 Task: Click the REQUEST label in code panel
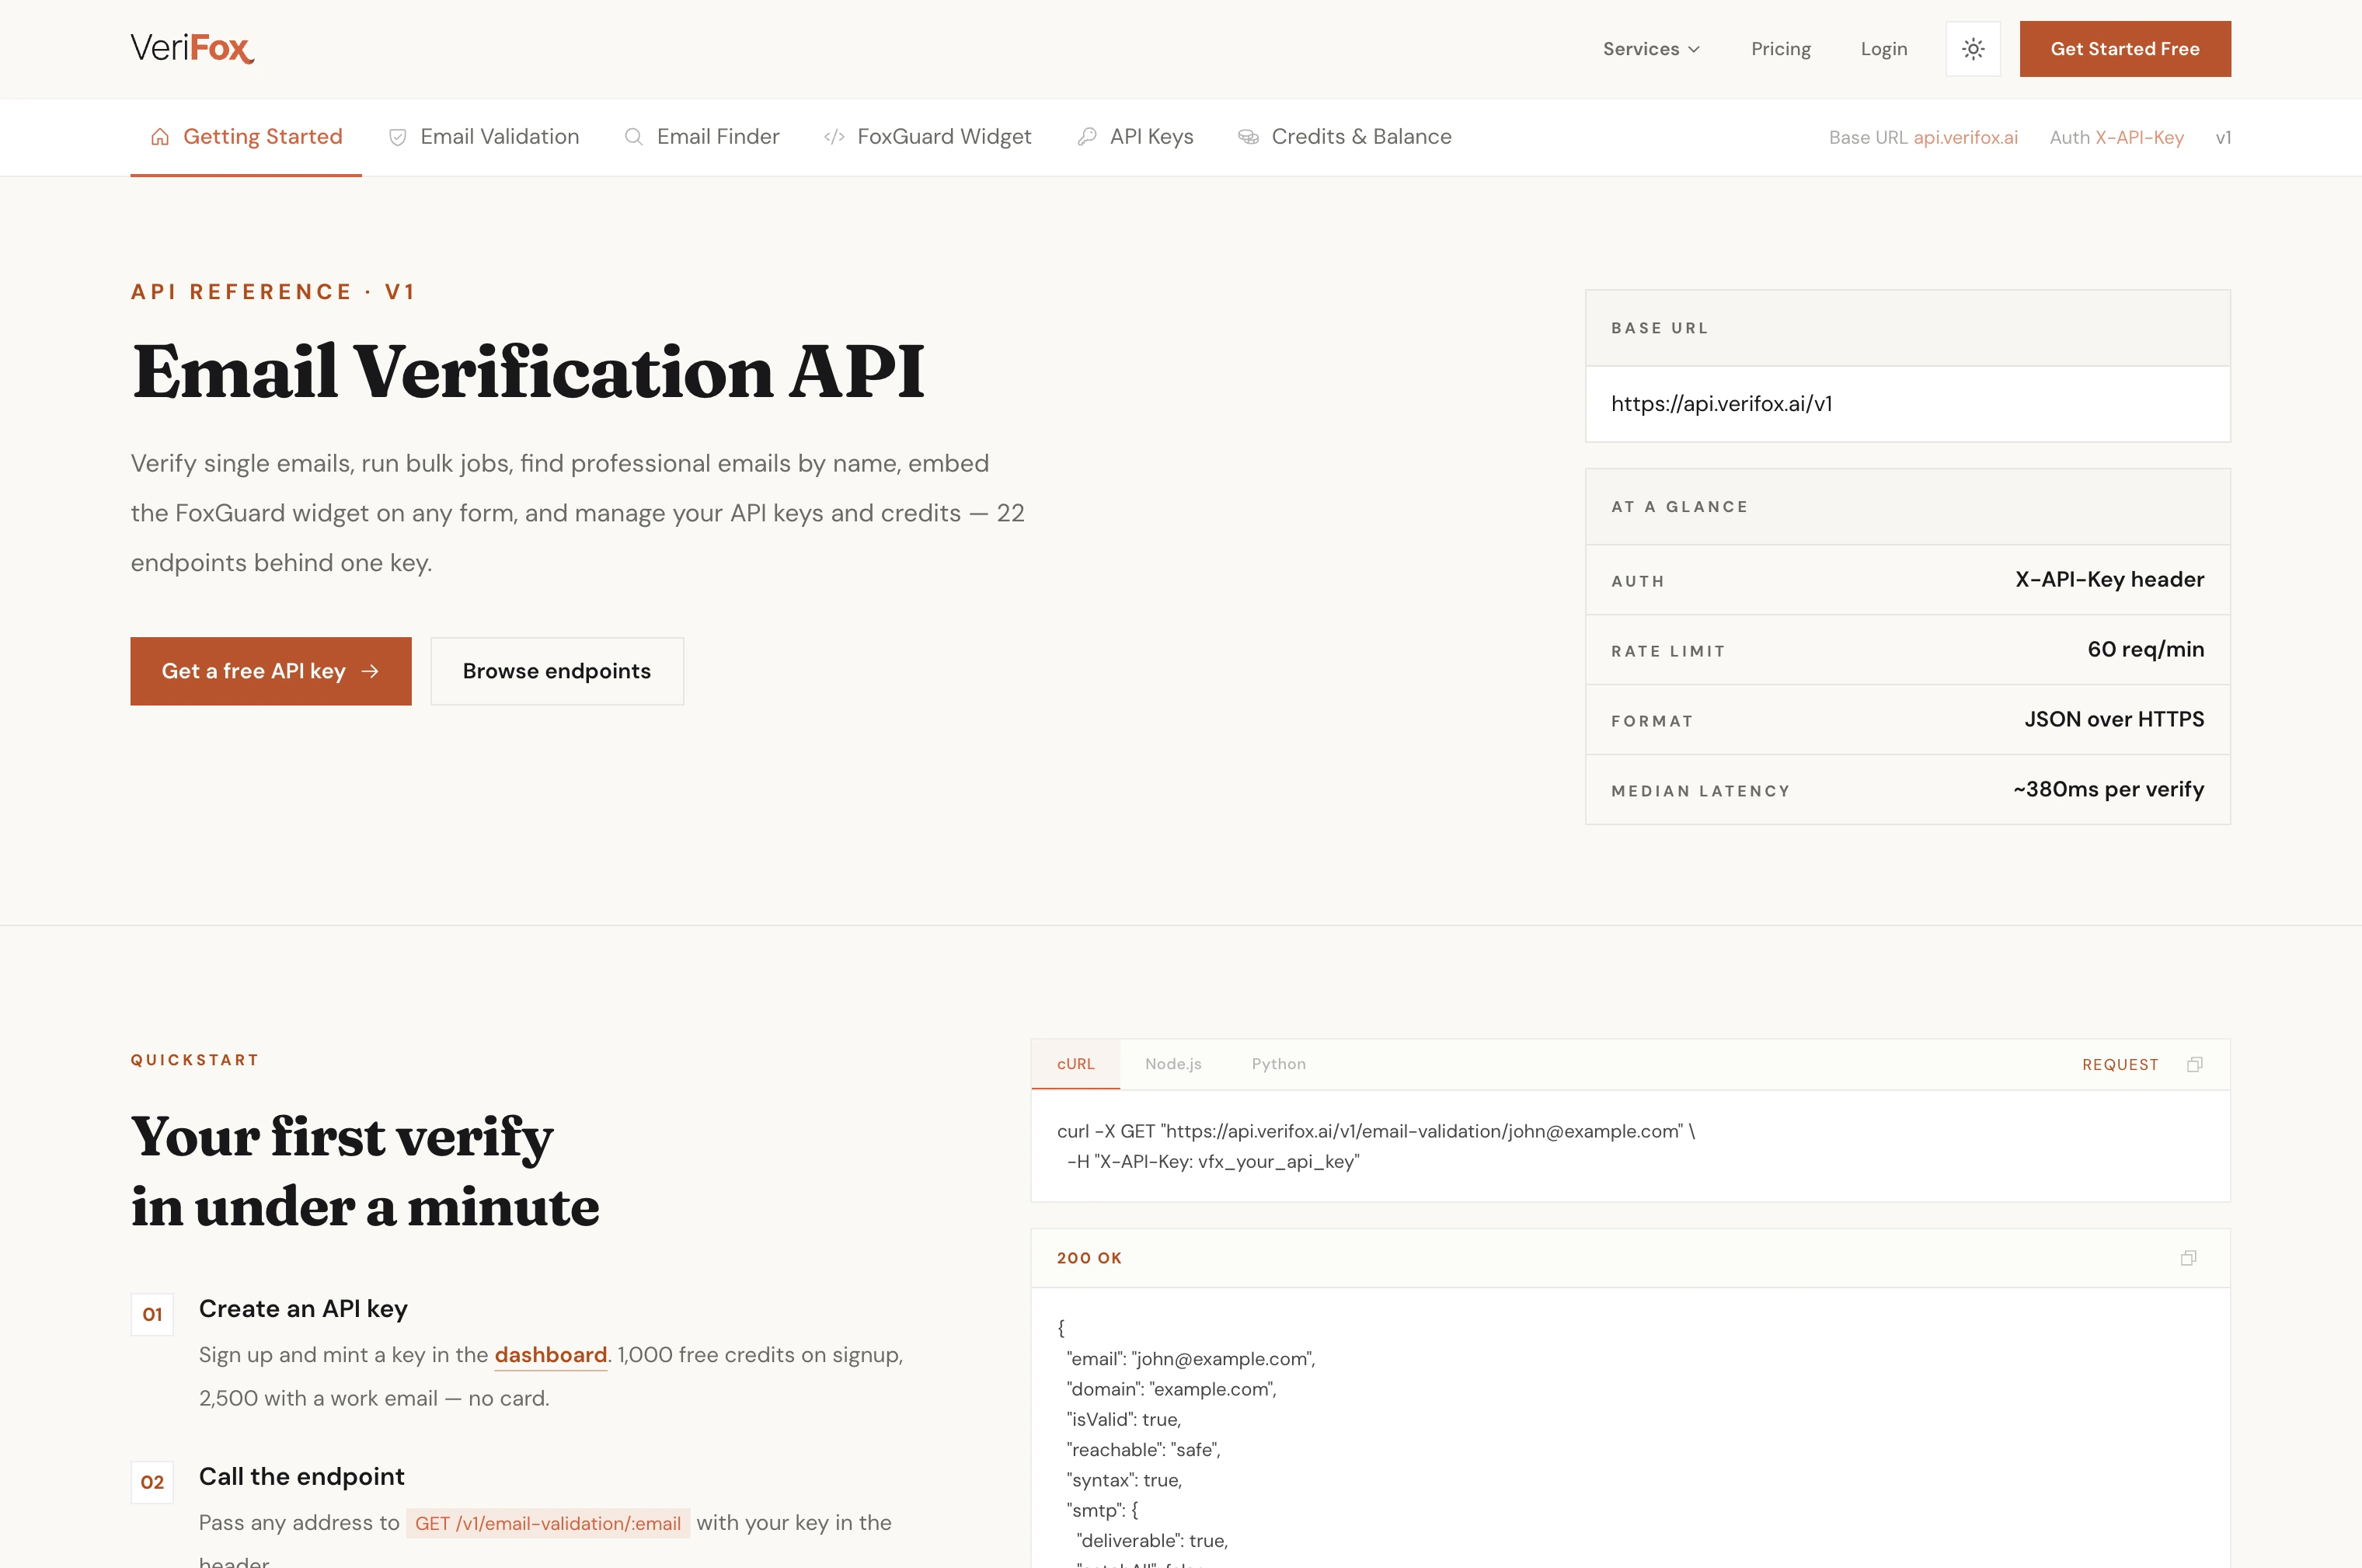tap(2120, 1065)
